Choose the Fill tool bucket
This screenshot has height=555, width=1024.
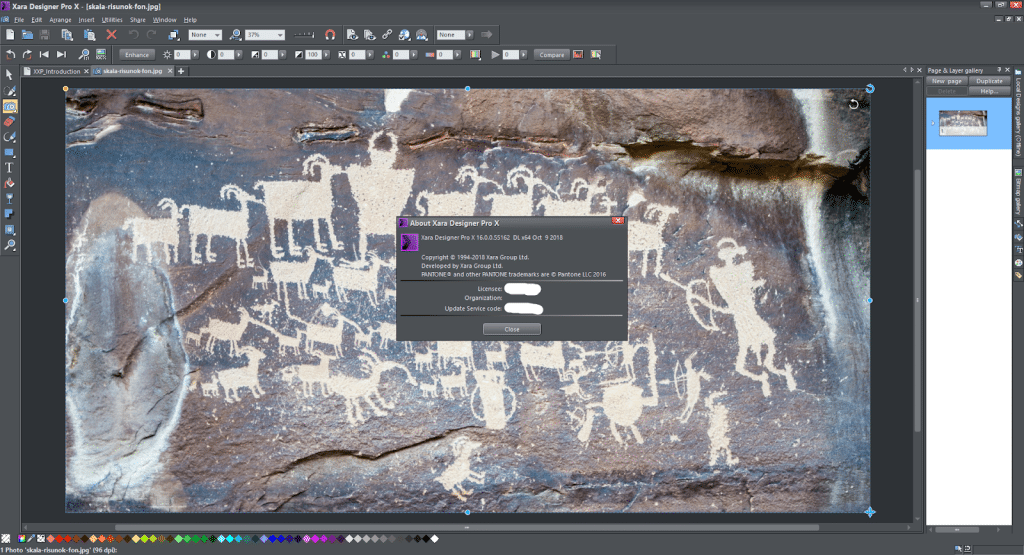click(9, 183)
